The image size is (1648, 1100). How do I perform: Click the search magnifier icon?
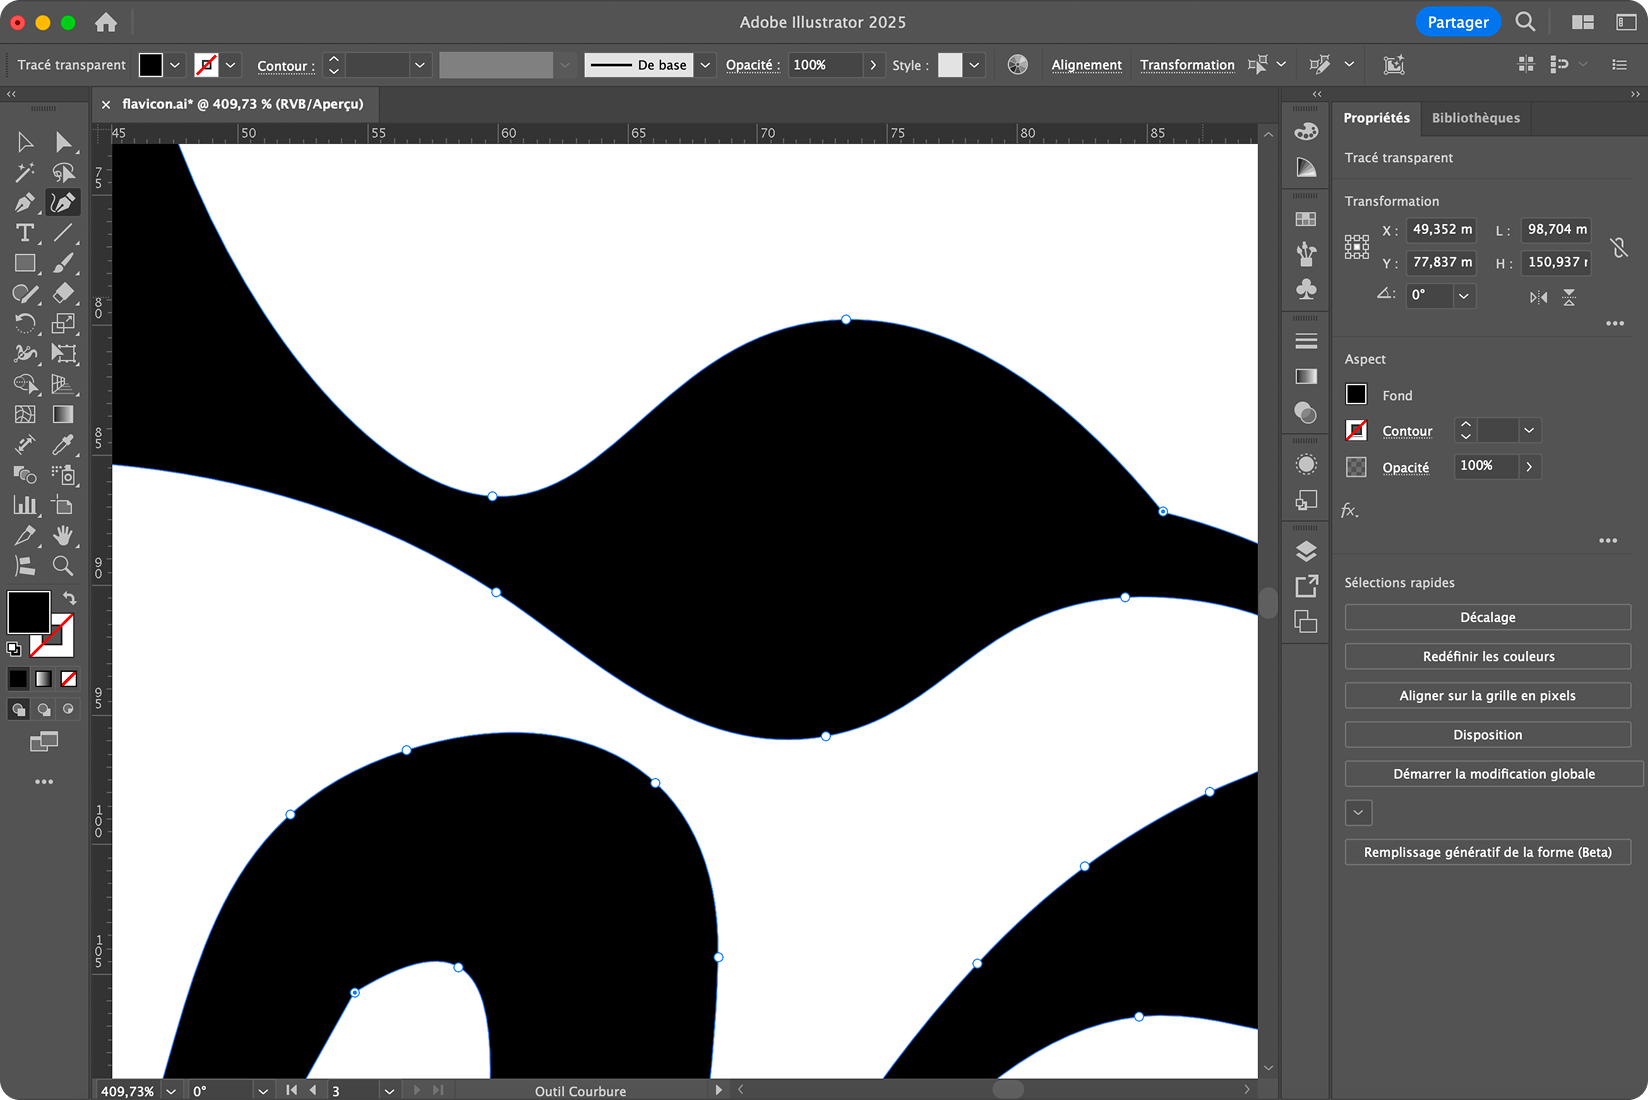tap(1525, 22)
